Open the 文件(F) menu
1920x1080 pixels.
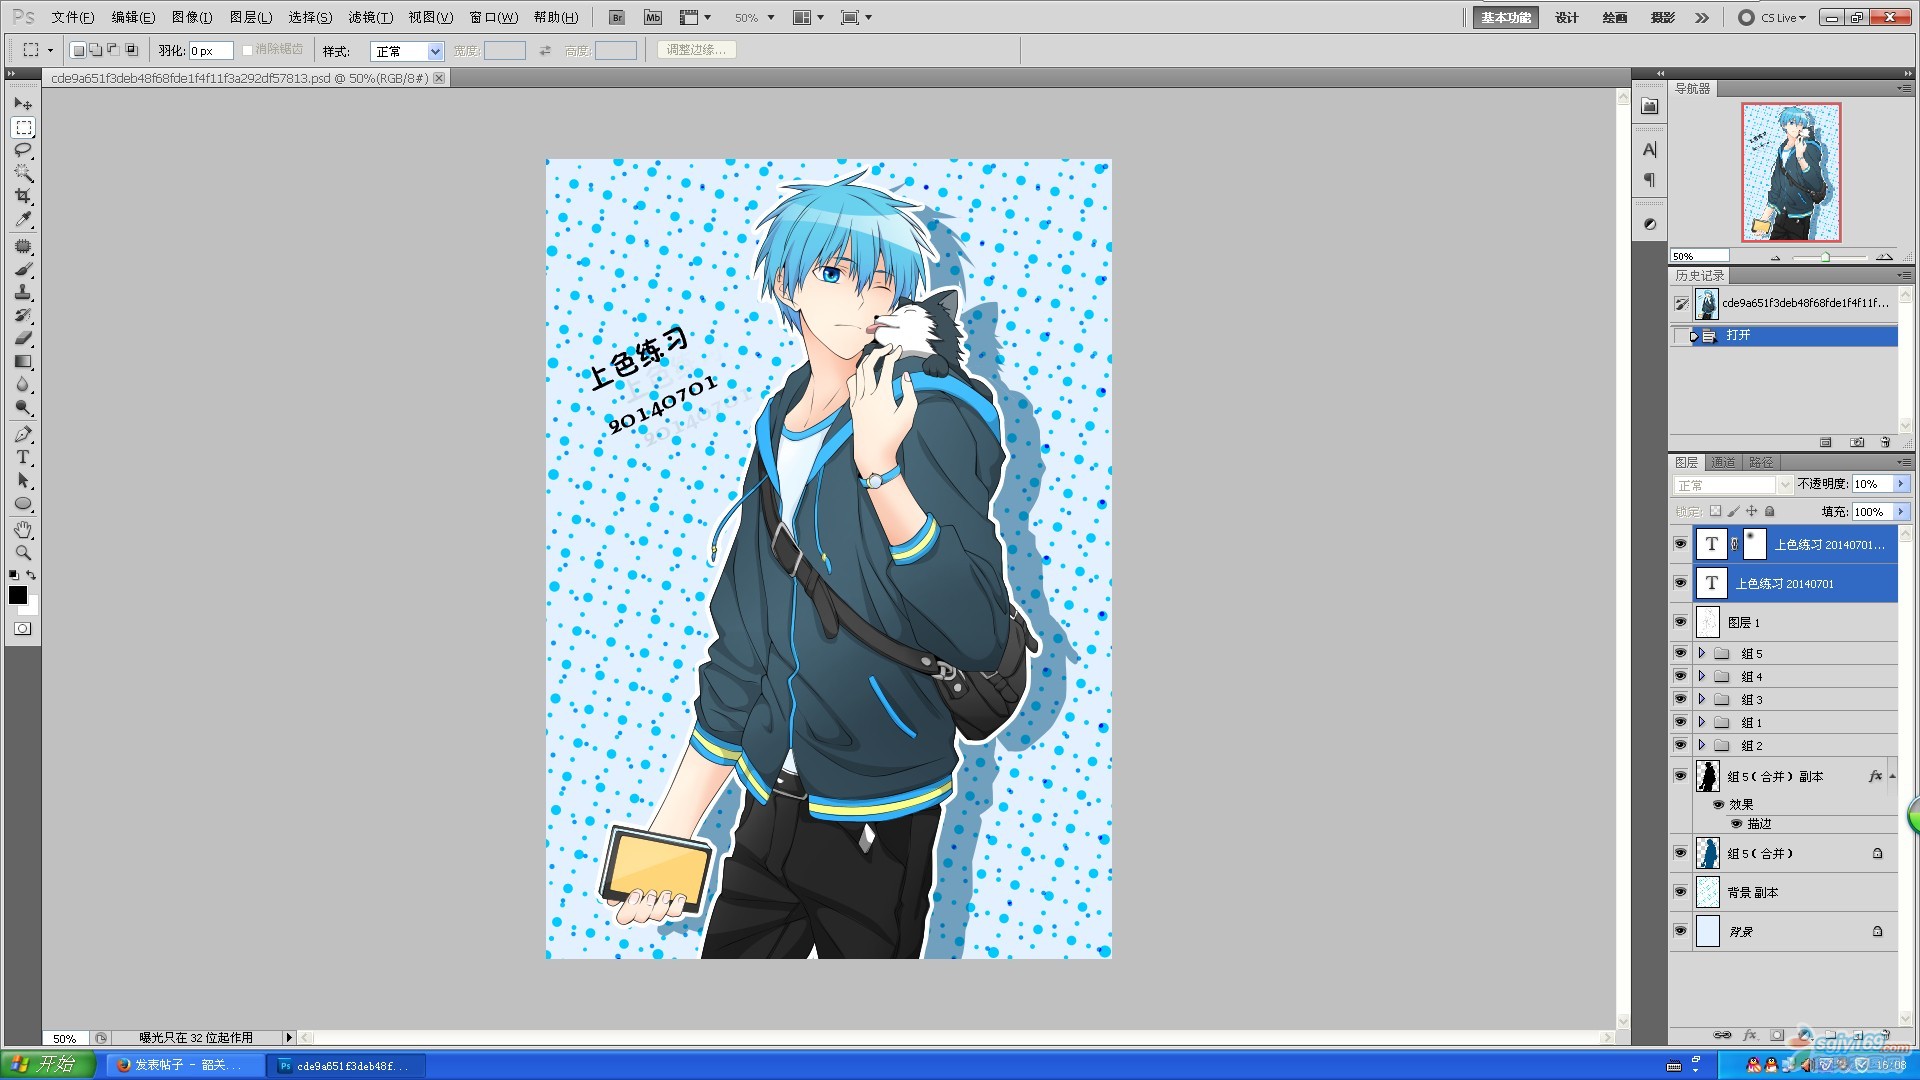(72, 18)
